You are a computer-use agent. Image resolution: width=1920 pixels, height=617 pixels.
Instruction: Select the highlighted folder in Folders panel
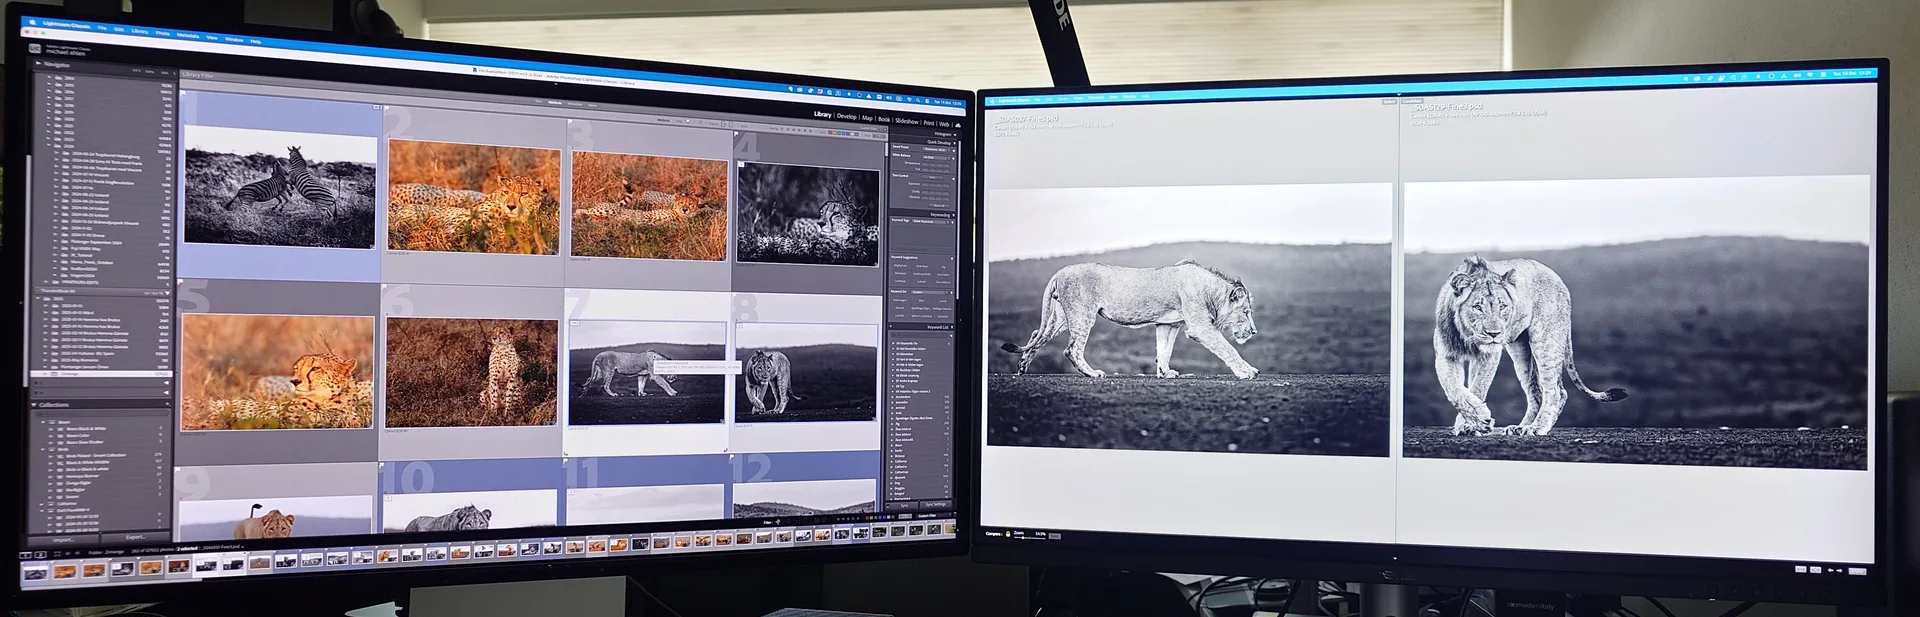103,374
